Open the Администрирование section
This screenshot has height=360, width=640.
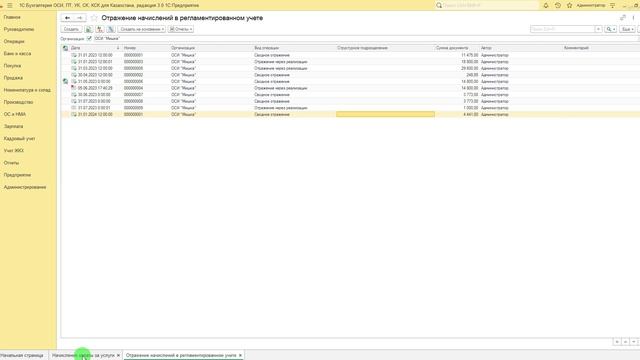(x=25, y=187)
